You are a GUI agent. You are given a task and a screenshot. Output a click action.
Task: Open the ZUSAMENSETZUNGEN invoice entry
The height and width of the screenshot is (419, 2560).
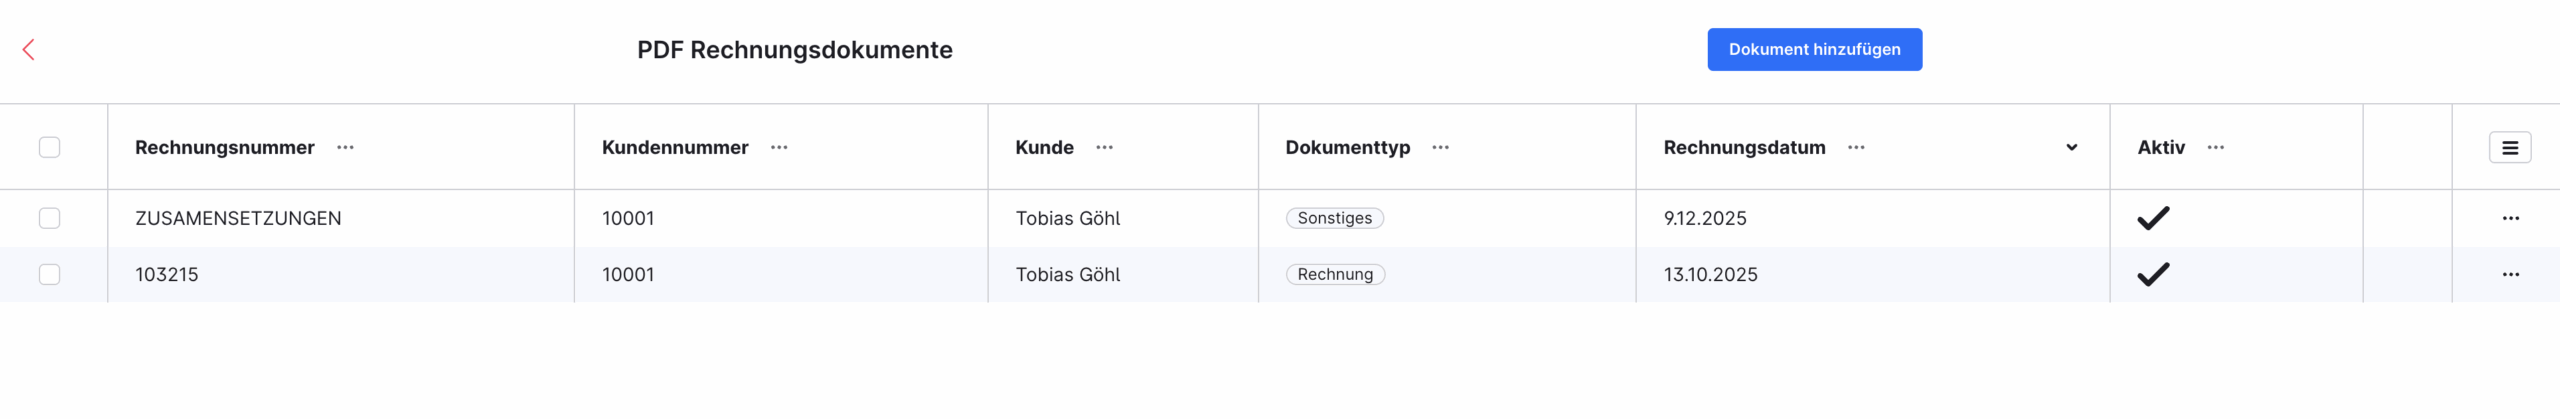pyautogui.click(x=238, y=218)
